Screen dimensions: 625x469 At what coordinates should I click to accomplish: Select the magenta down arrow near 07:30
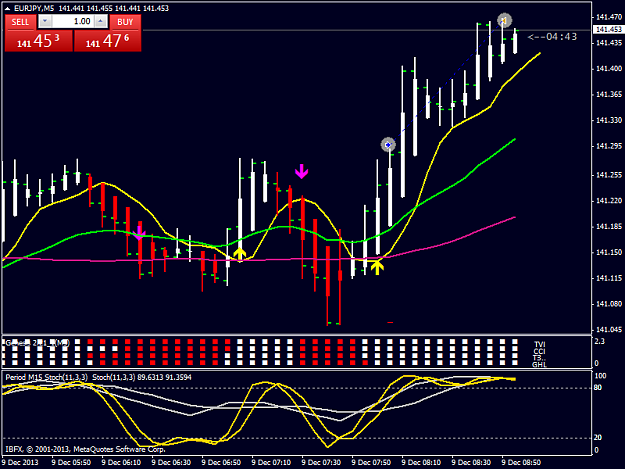point(301,171)
